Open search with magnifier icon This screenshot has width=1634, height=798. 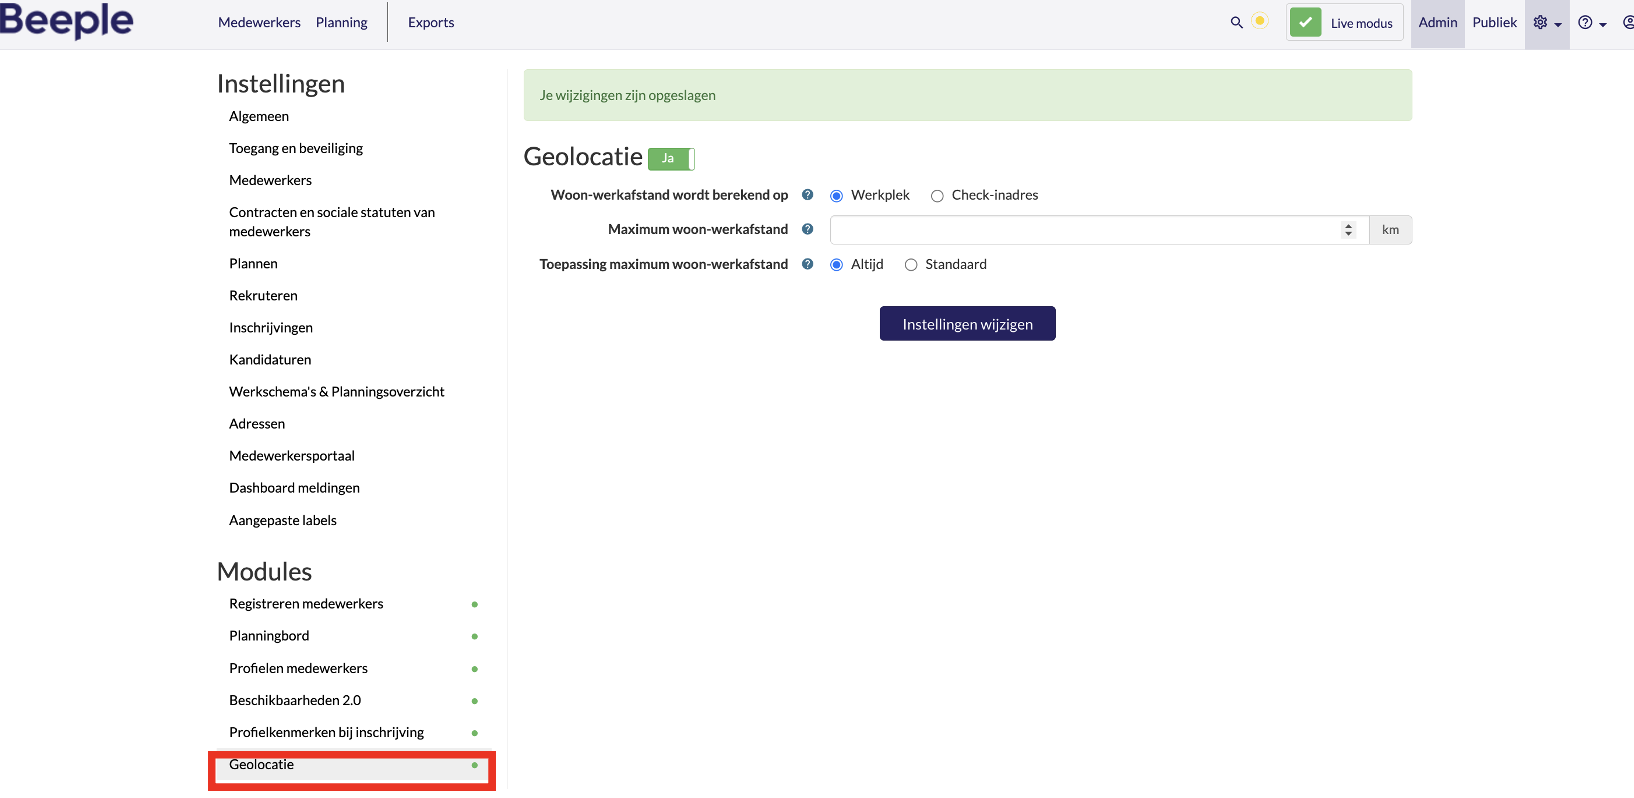pos(1237,22)
